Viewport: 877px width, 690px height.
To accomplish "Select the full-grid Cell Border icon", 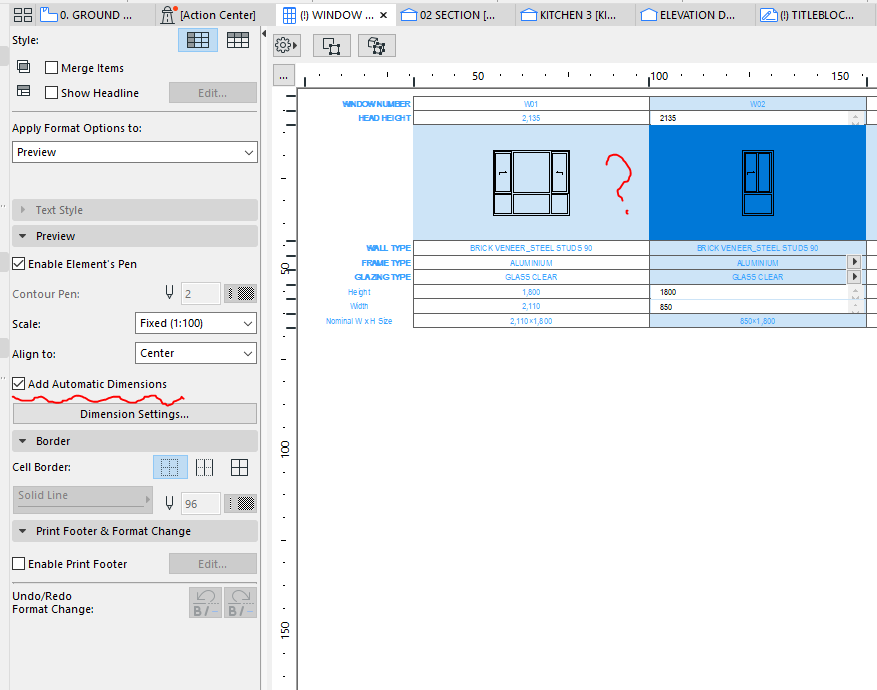I will 238,466.
